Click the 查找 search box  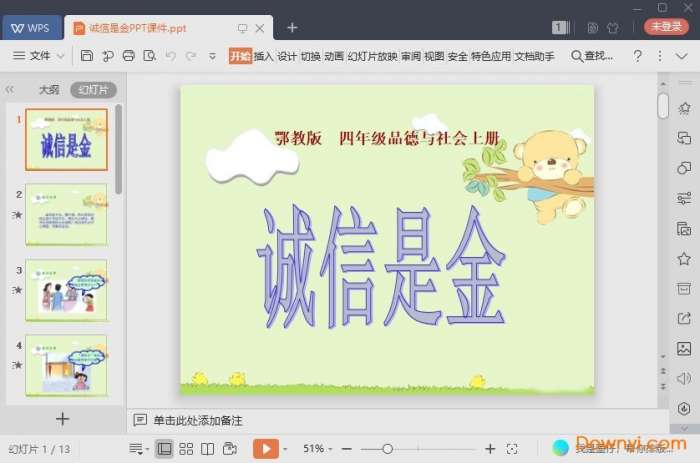592,56
